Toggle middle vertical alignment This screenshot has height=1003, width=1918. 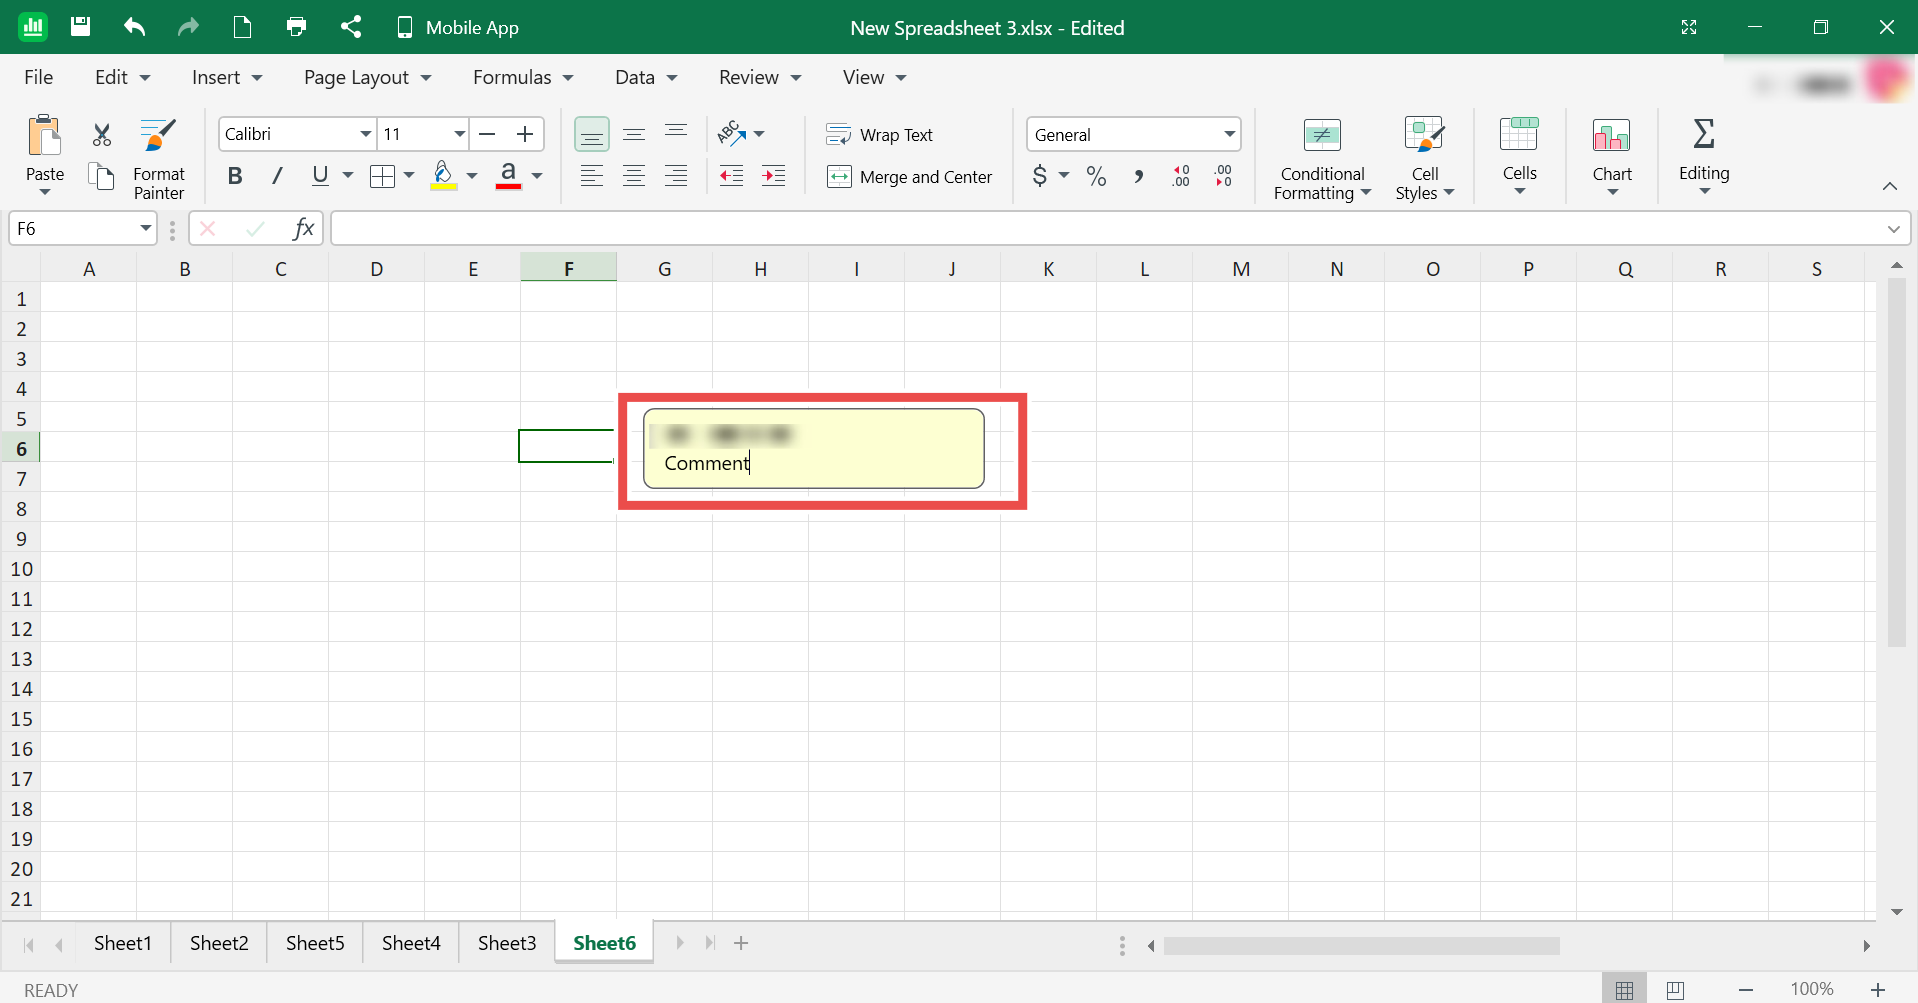(x=634, y=134)
